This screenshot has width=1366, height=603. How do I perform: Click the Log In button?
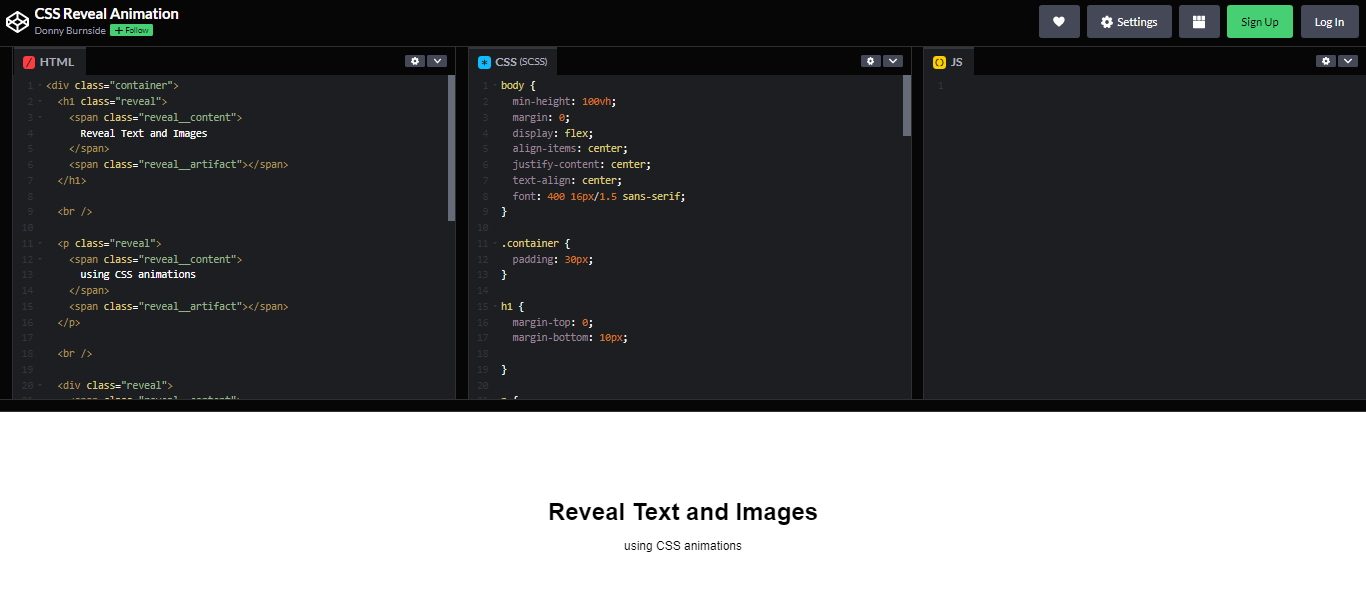[x=1329, y=22]
